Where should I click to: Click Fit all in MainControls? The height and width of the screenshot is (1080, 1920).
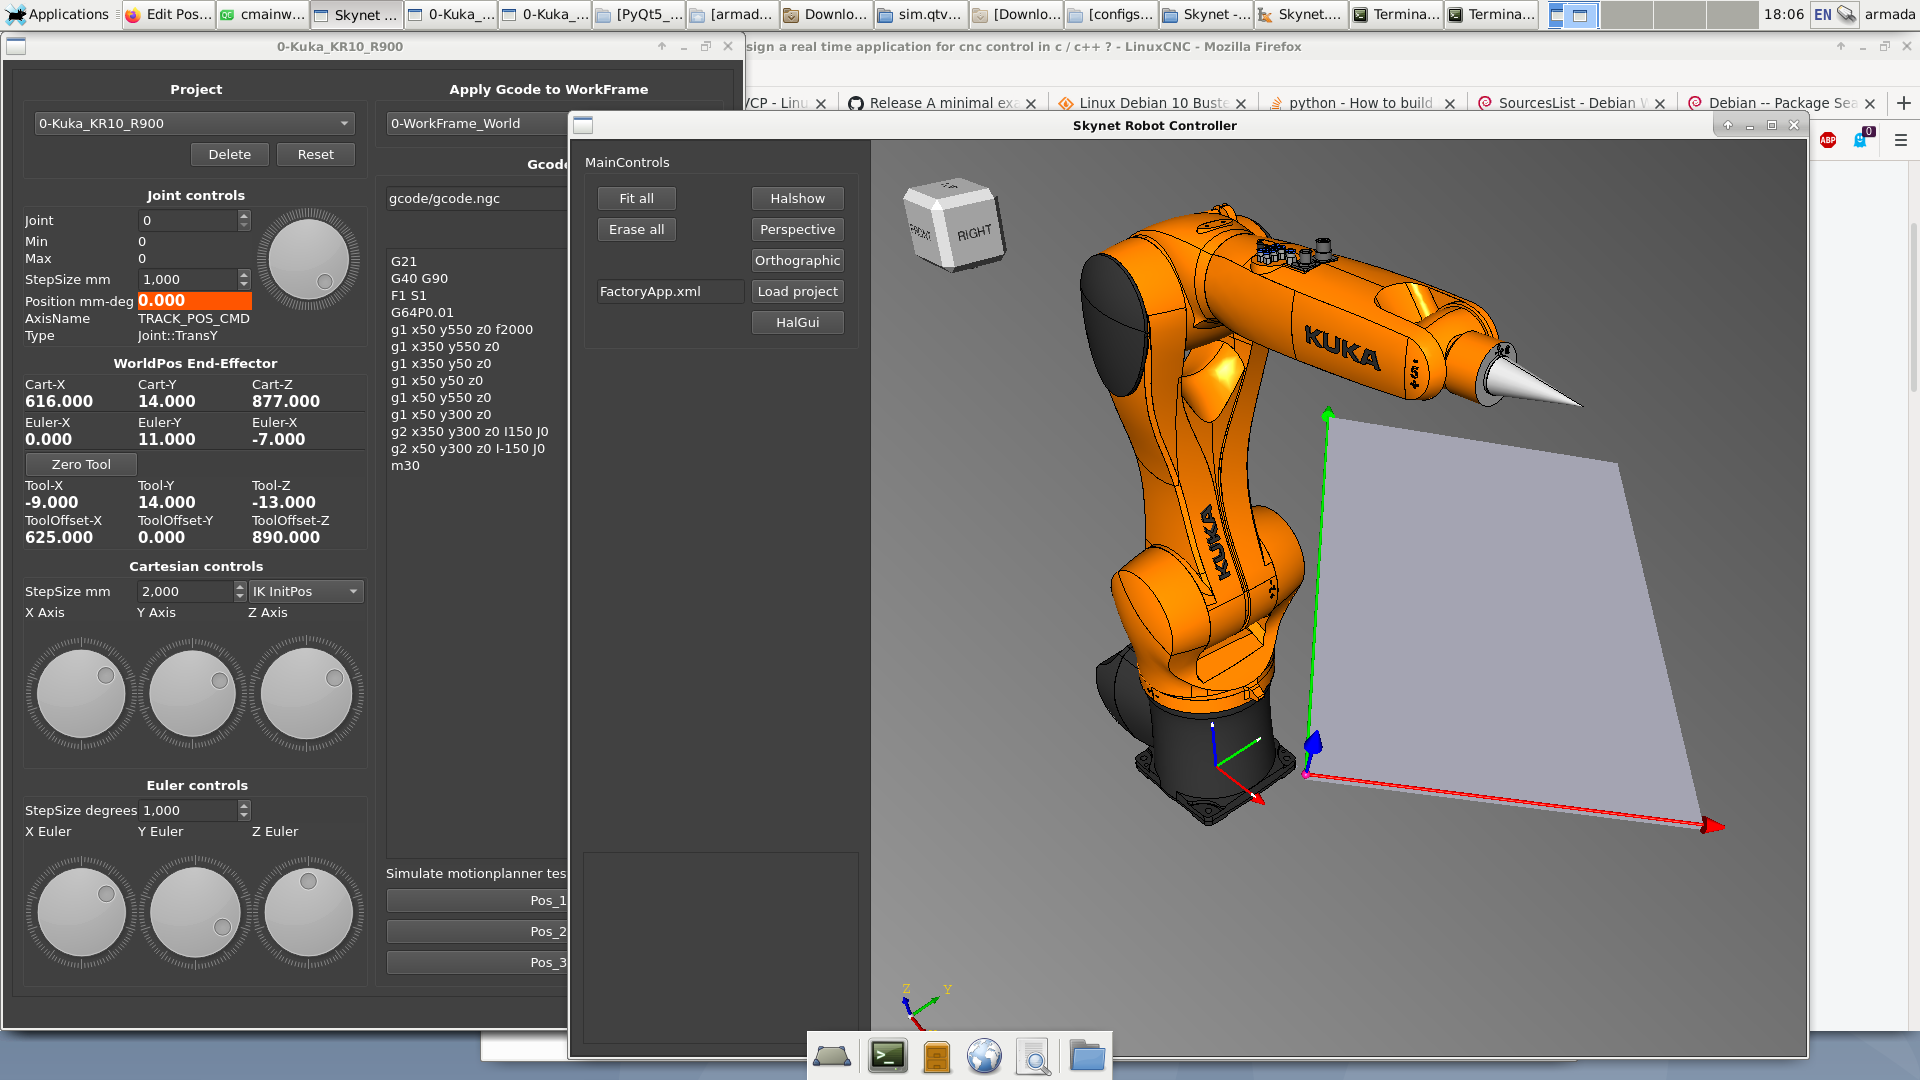point(637,198)
